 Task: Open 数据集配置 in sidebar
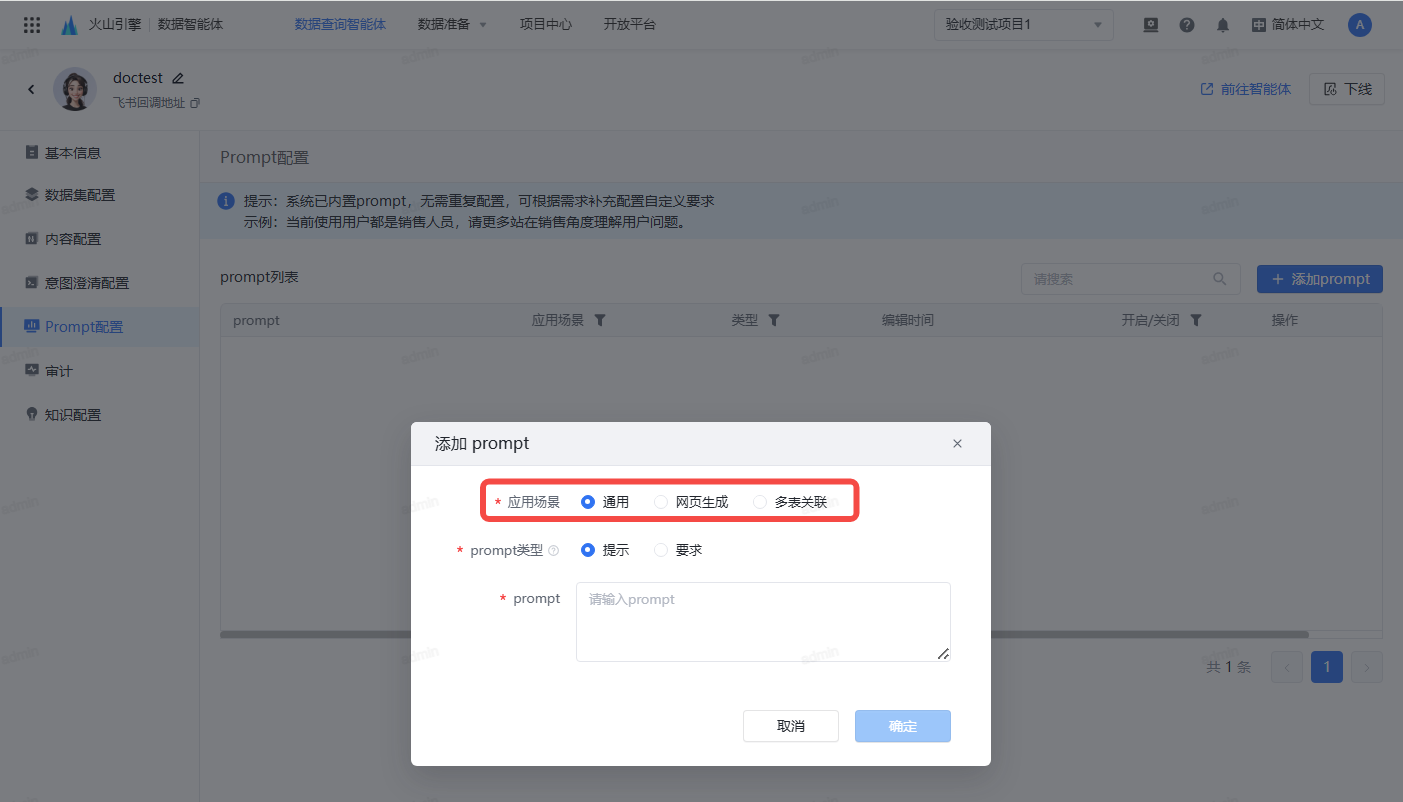[100, 195]
